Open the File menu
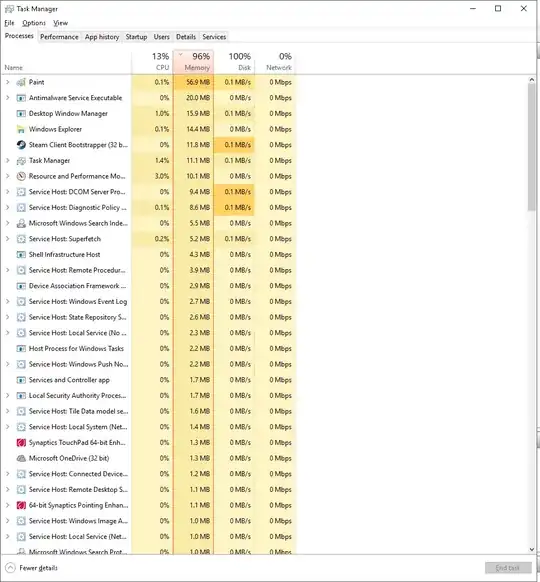The image size is (540, 582). [x=9, y=23]
